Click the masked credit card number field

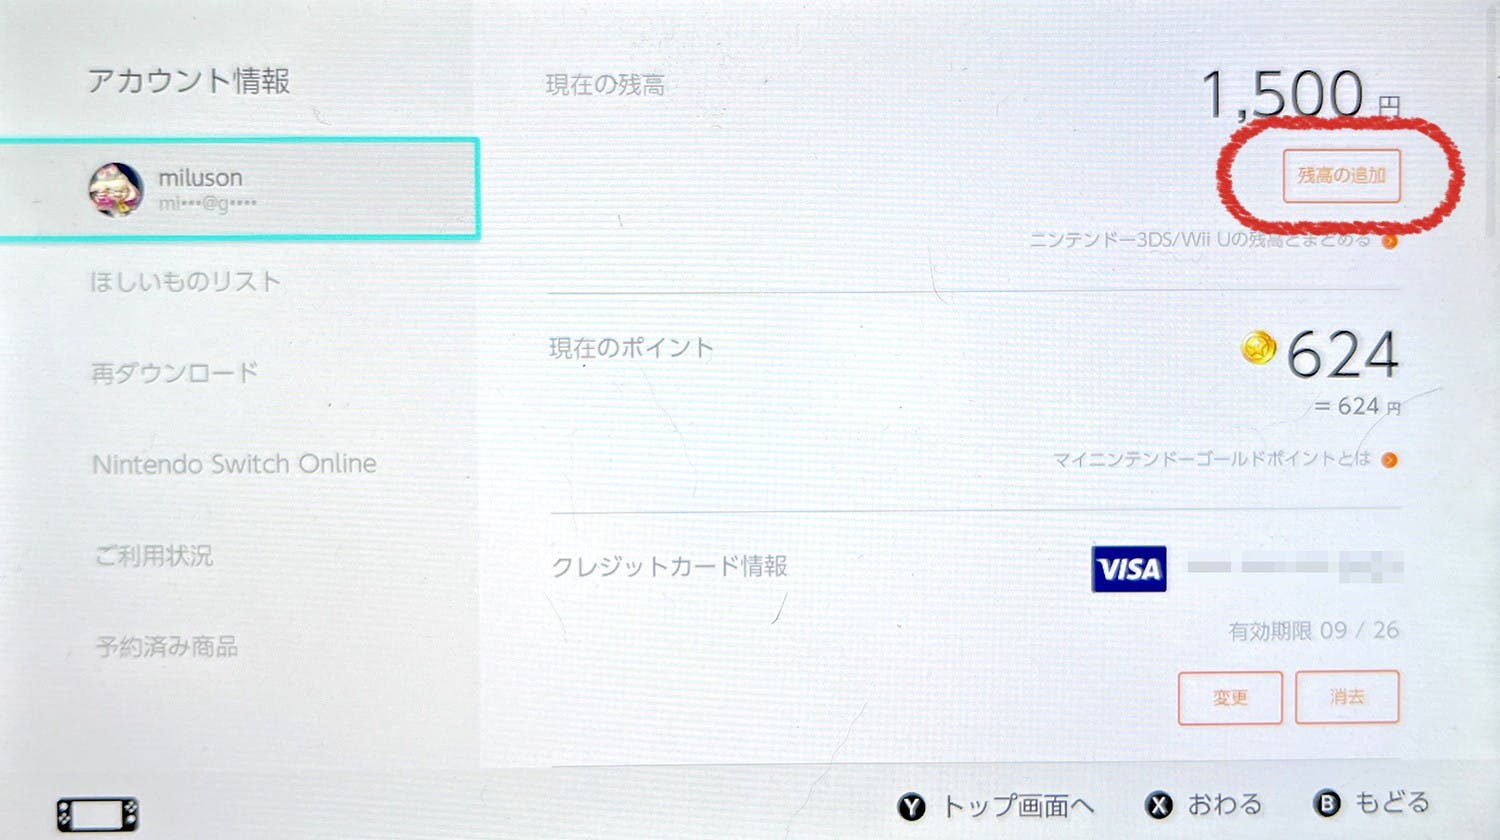pos(1295,567)
